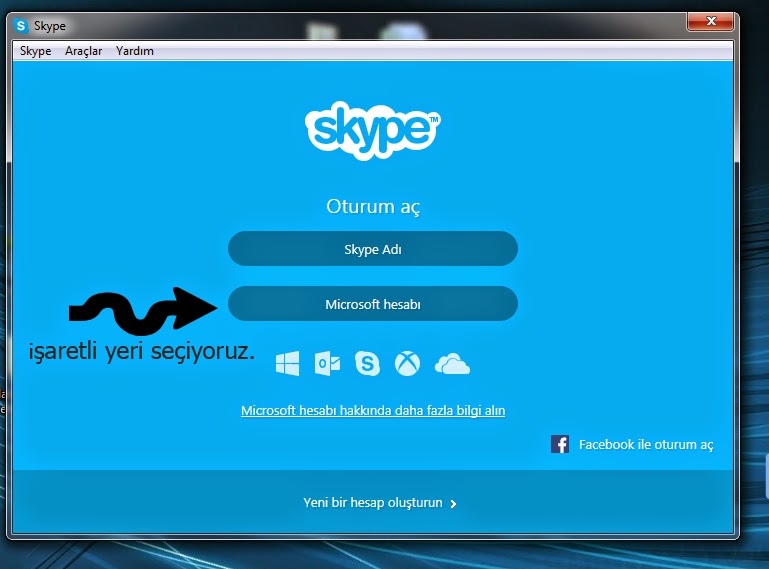Click the large Skype cloud logo

[x=372, y=126]
